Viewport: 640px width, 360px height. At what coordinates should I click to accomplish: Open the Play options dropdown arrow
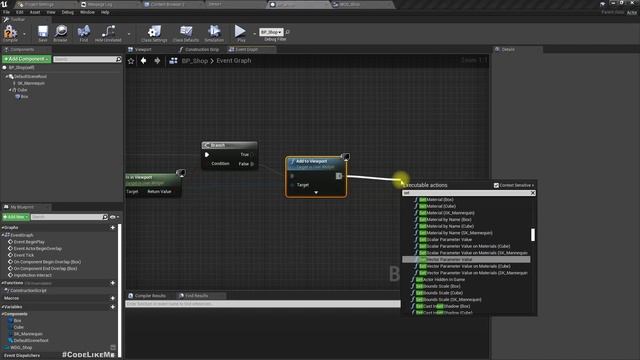(x=254, y=34)
